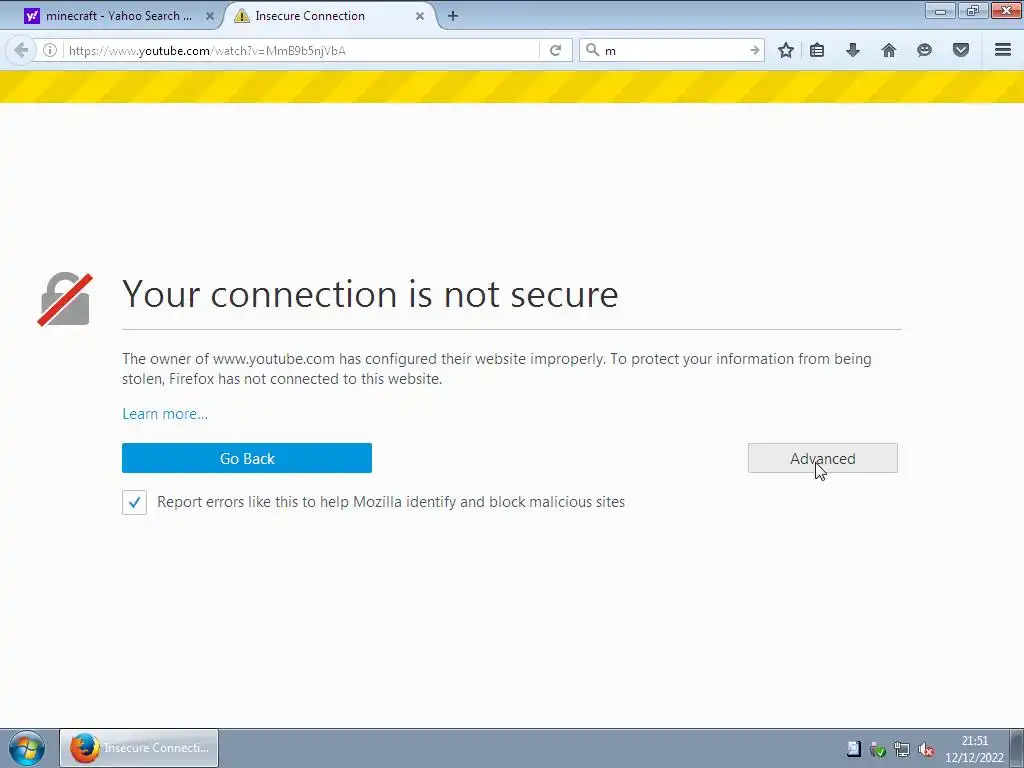Follow the Learn more link
1024x768 pixels.
165,414
